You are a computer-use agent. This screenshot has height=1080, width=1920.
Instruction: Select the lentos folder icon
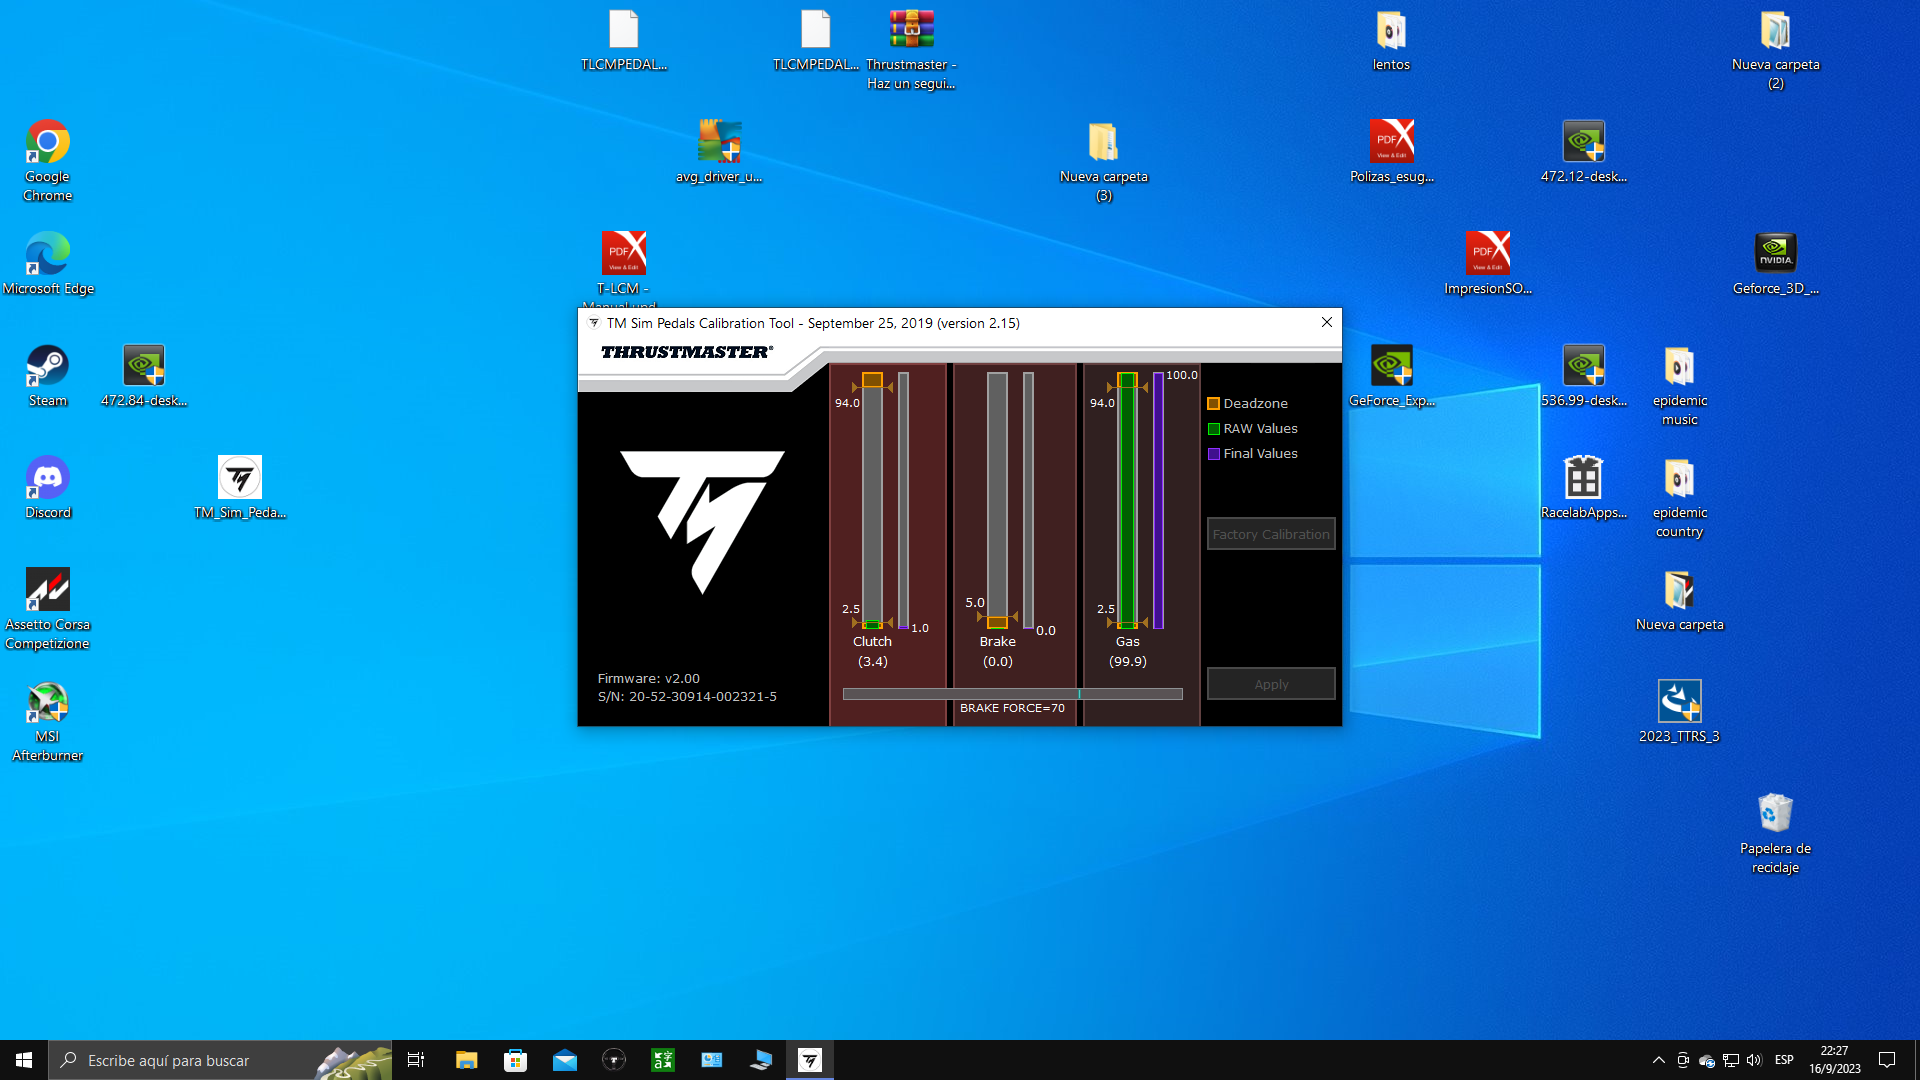tap(1391, 39)
